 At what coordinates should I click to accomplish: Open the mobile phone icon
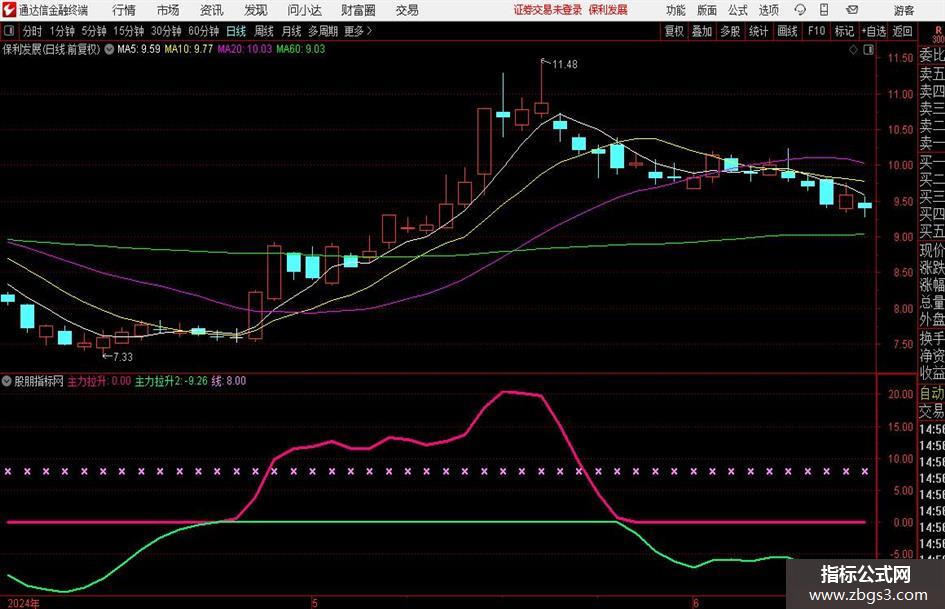point(824,10)
